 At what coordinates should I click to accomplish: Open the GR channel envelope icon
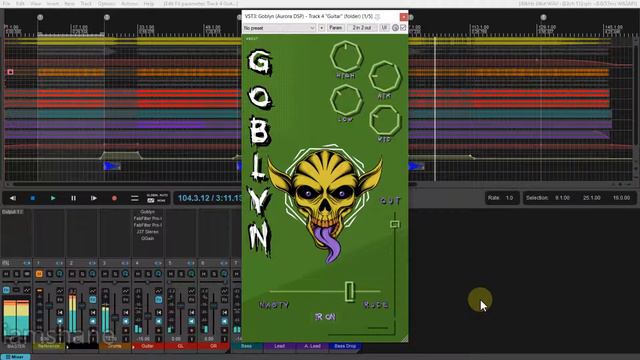[224, 291]
